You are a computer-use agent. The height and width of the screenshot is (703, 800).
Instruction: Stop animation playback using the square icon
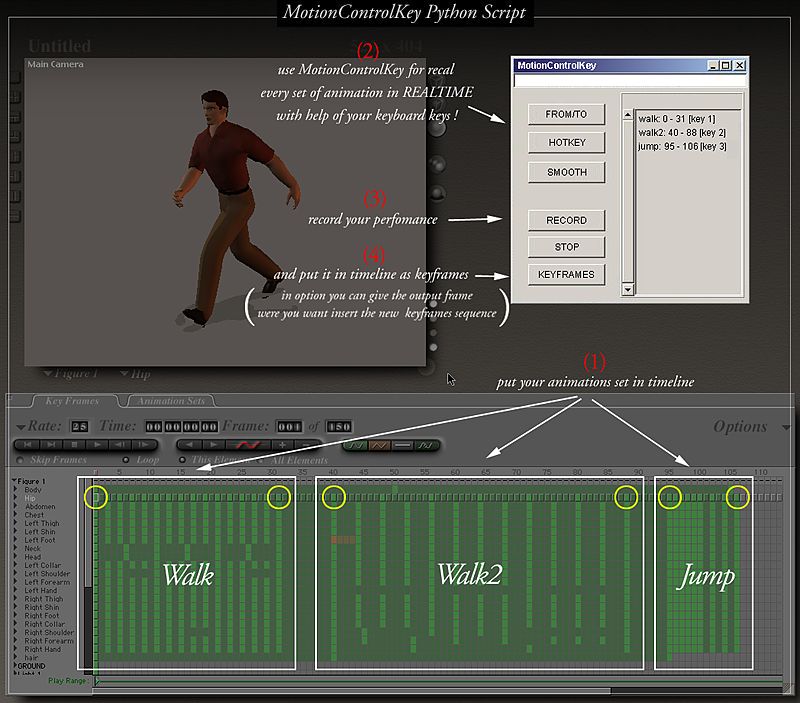click(x=74, y=445)
